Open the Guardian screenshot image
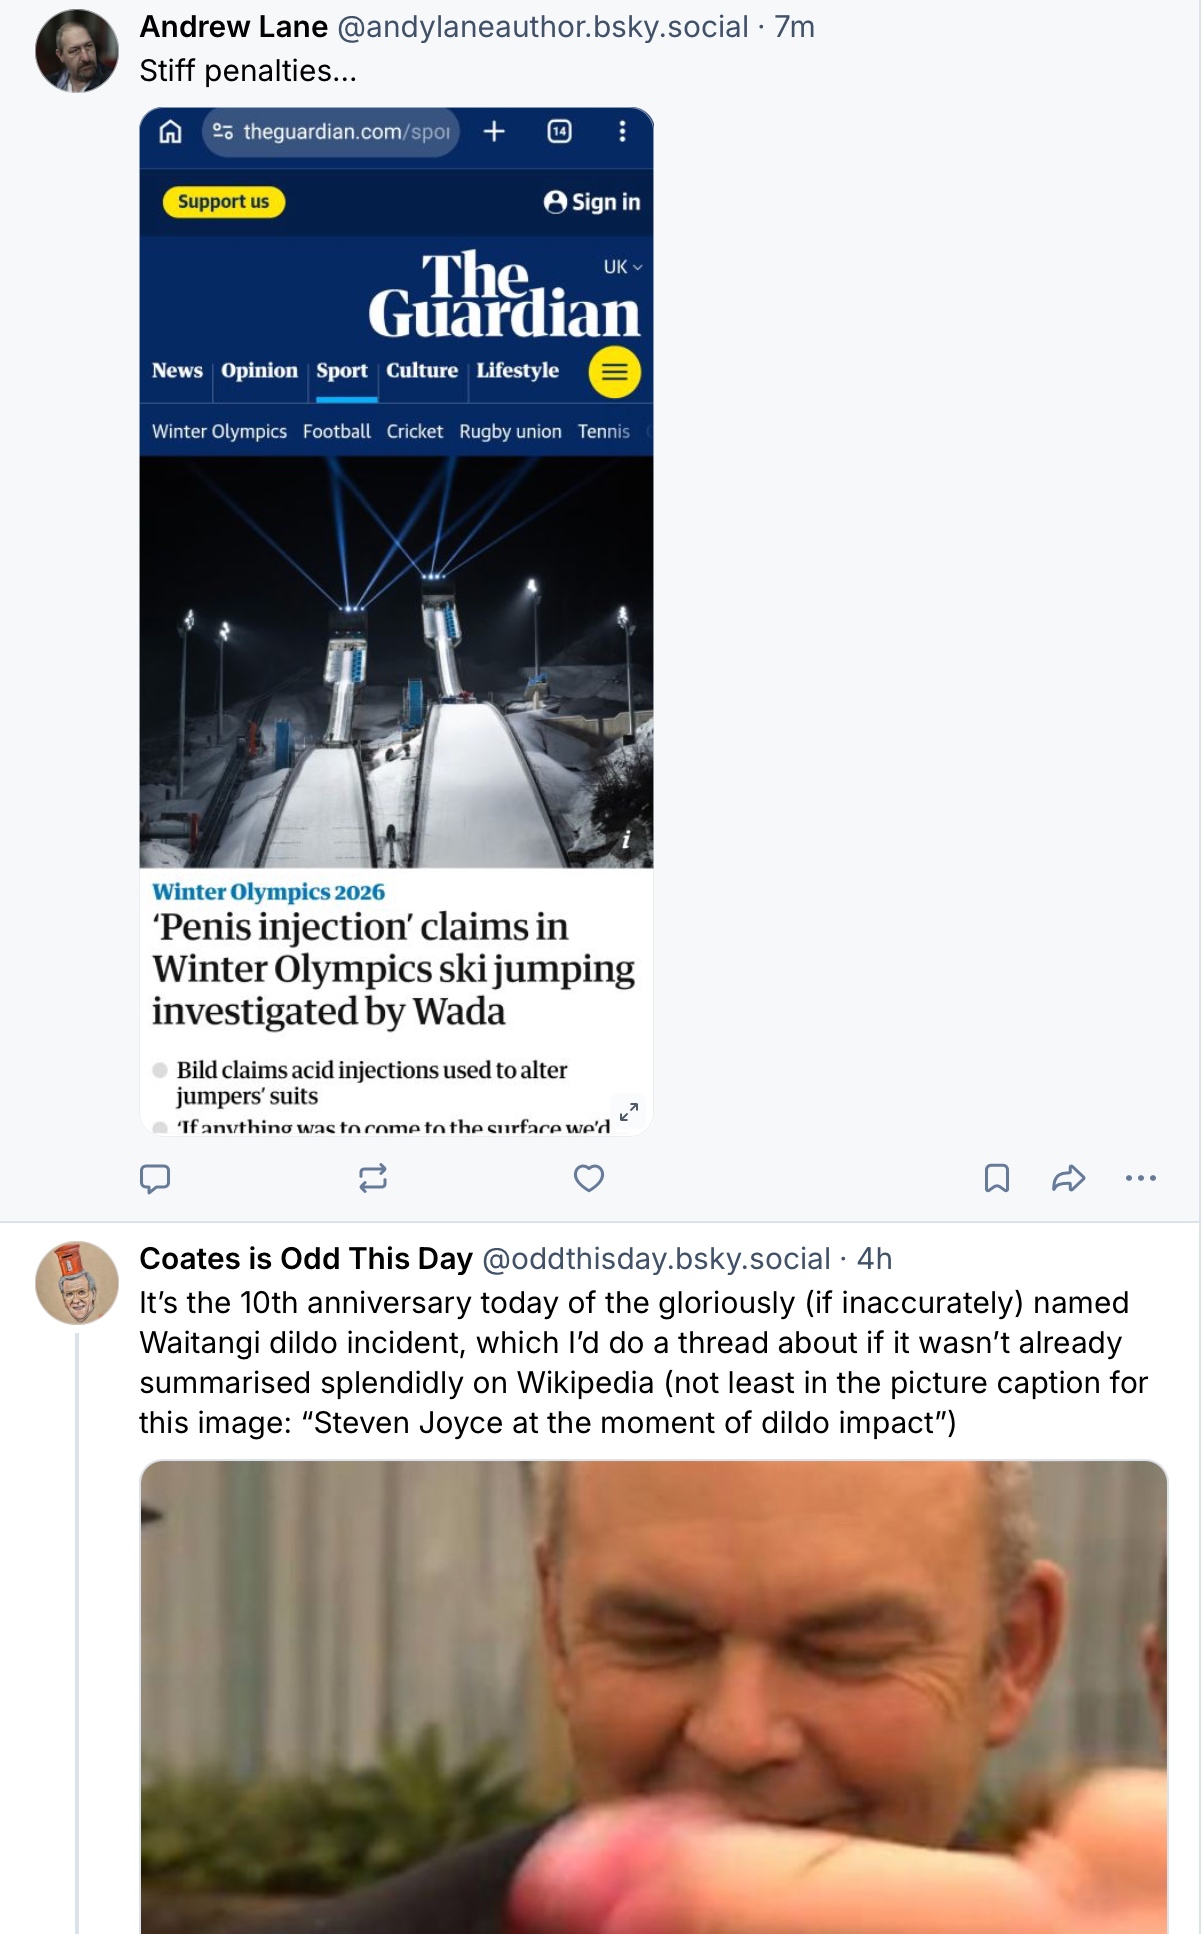This screenshot has width=1204, height=1934. click(396, 621)
